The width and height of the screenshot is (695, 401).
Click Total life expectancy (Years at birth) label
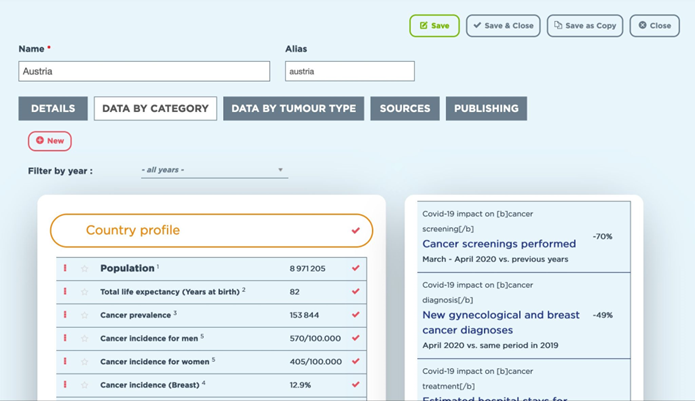170,292
